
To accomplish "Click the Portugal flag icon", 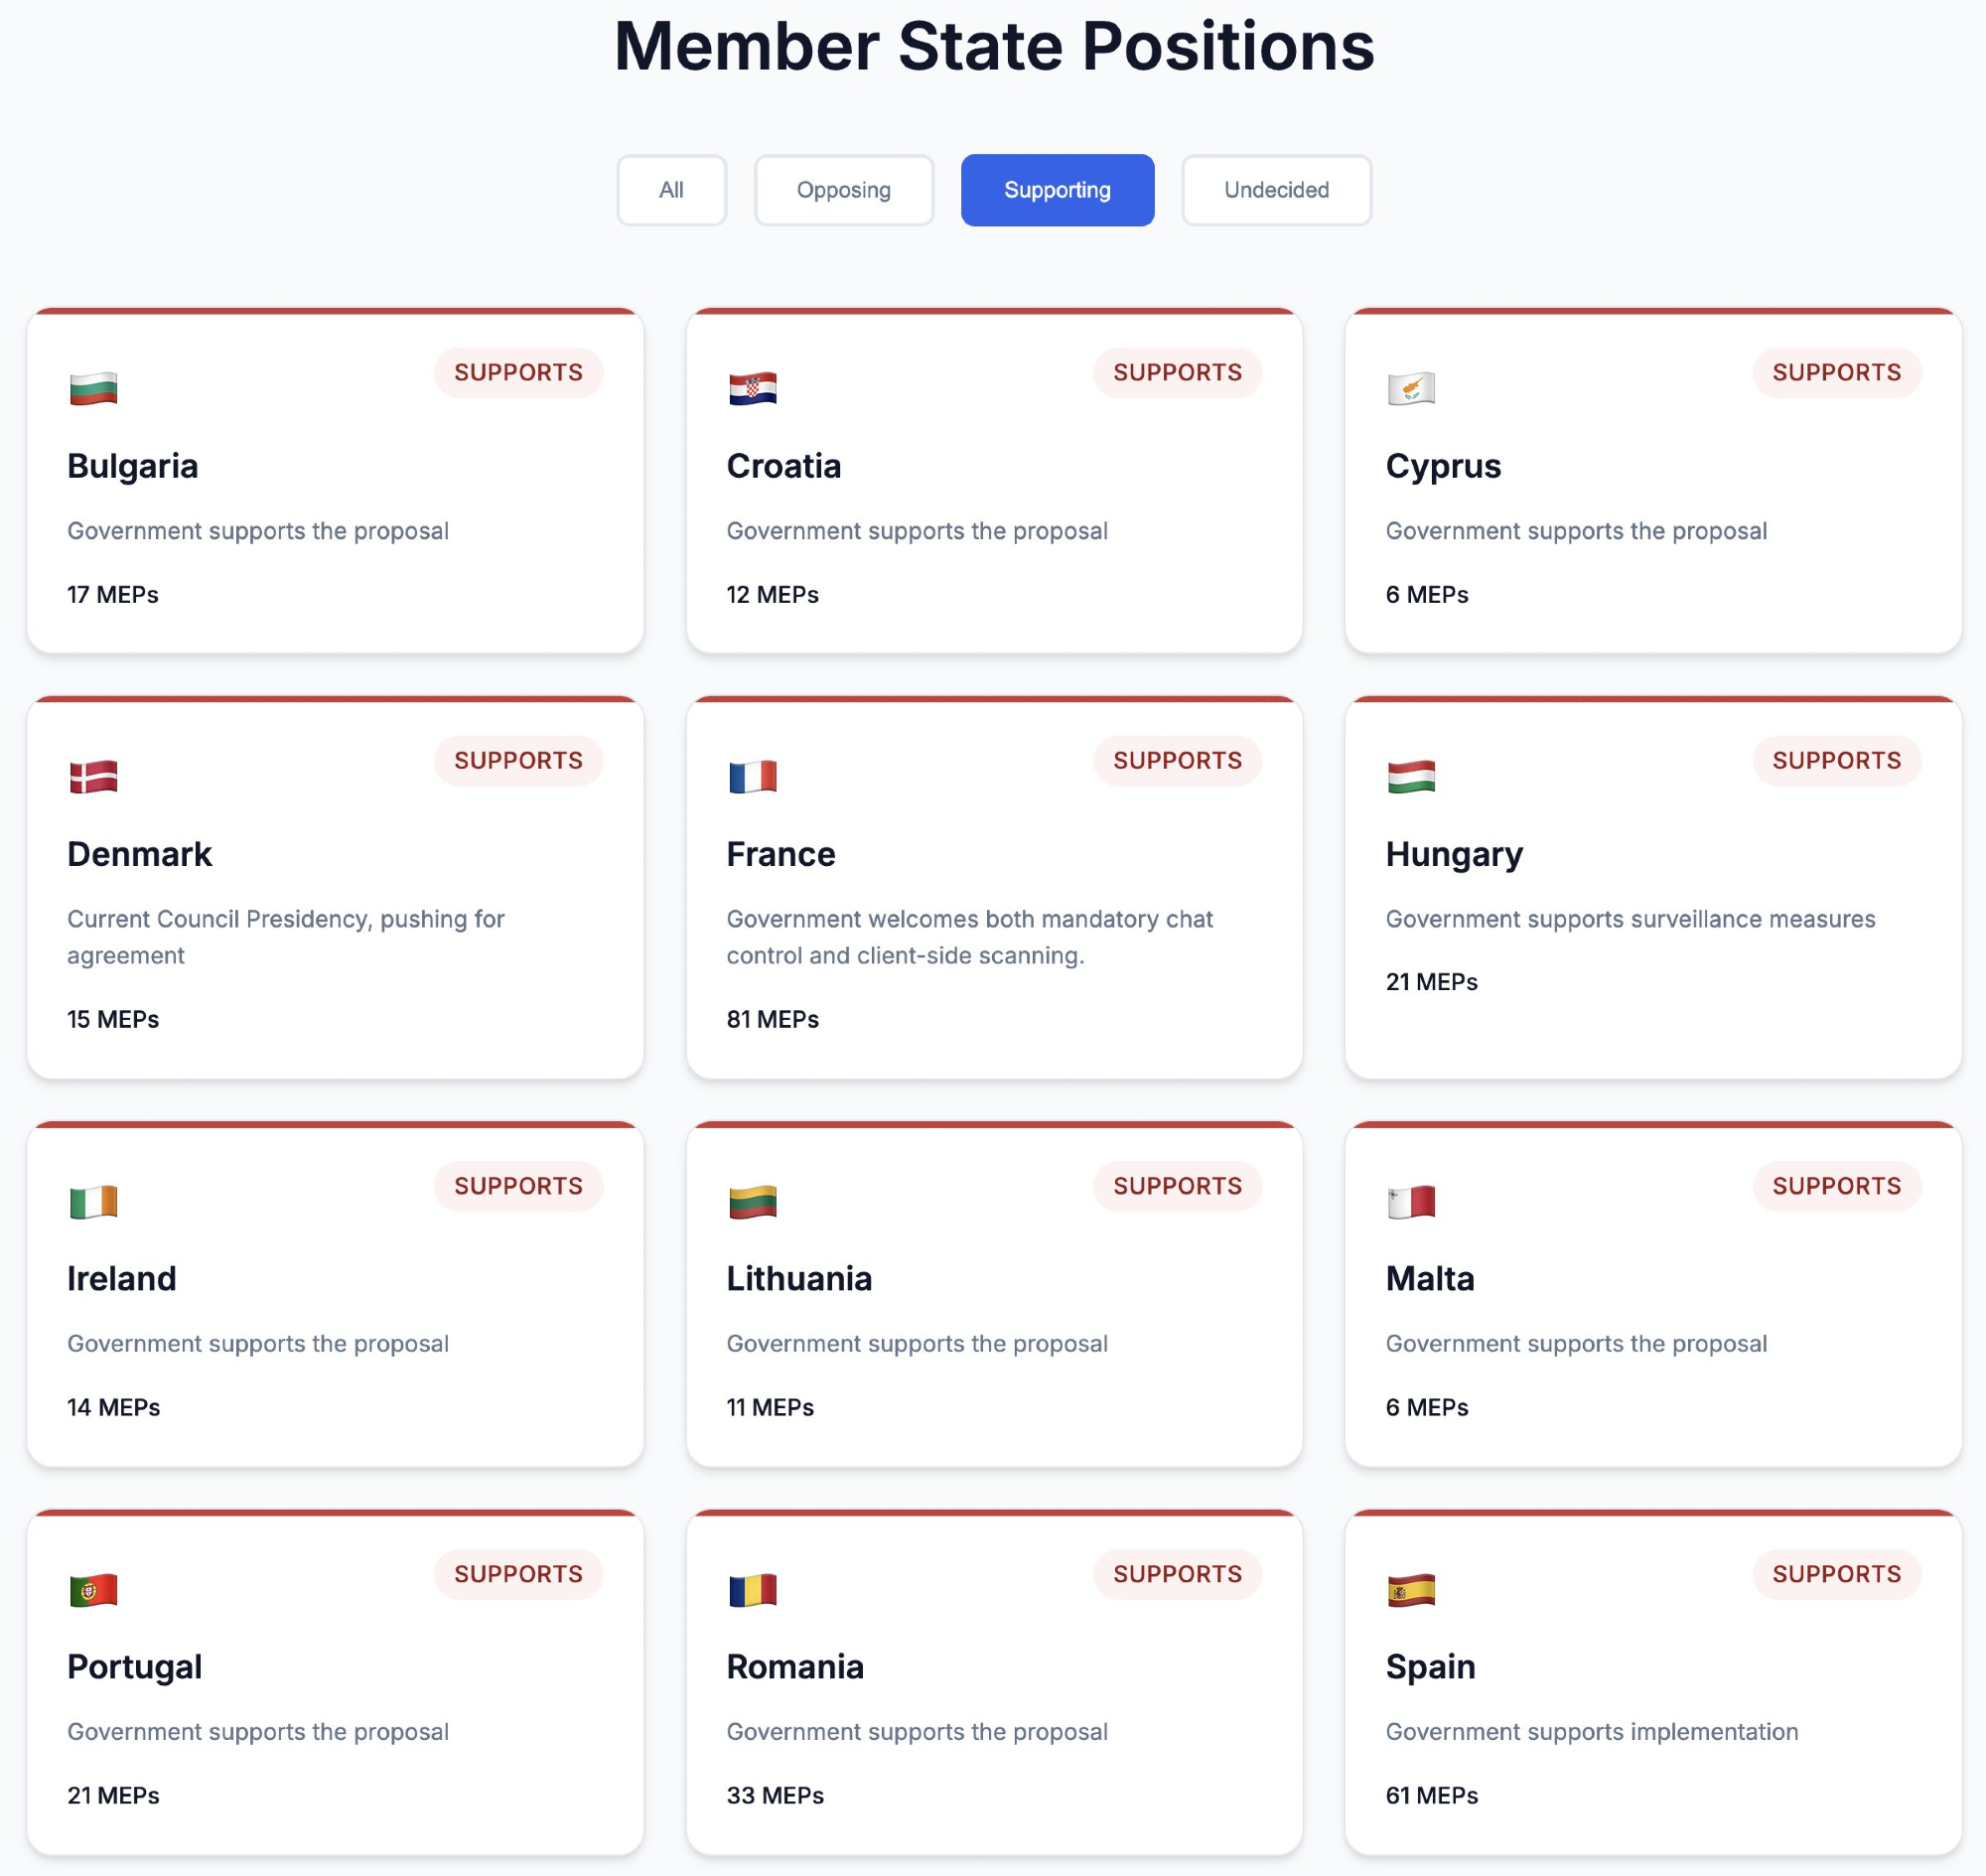I will tap(94, 1589).
